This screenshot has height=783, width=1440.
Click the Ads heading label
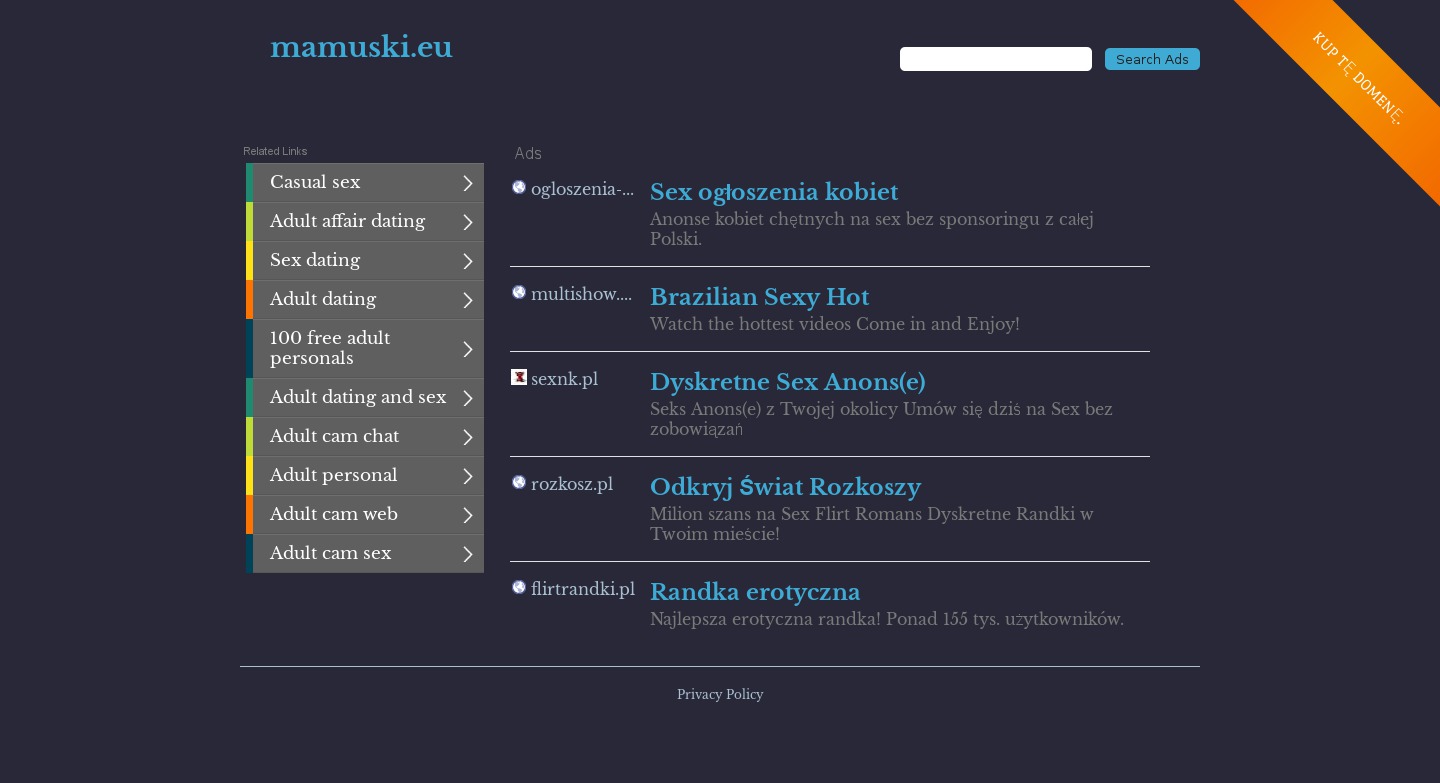528,153
